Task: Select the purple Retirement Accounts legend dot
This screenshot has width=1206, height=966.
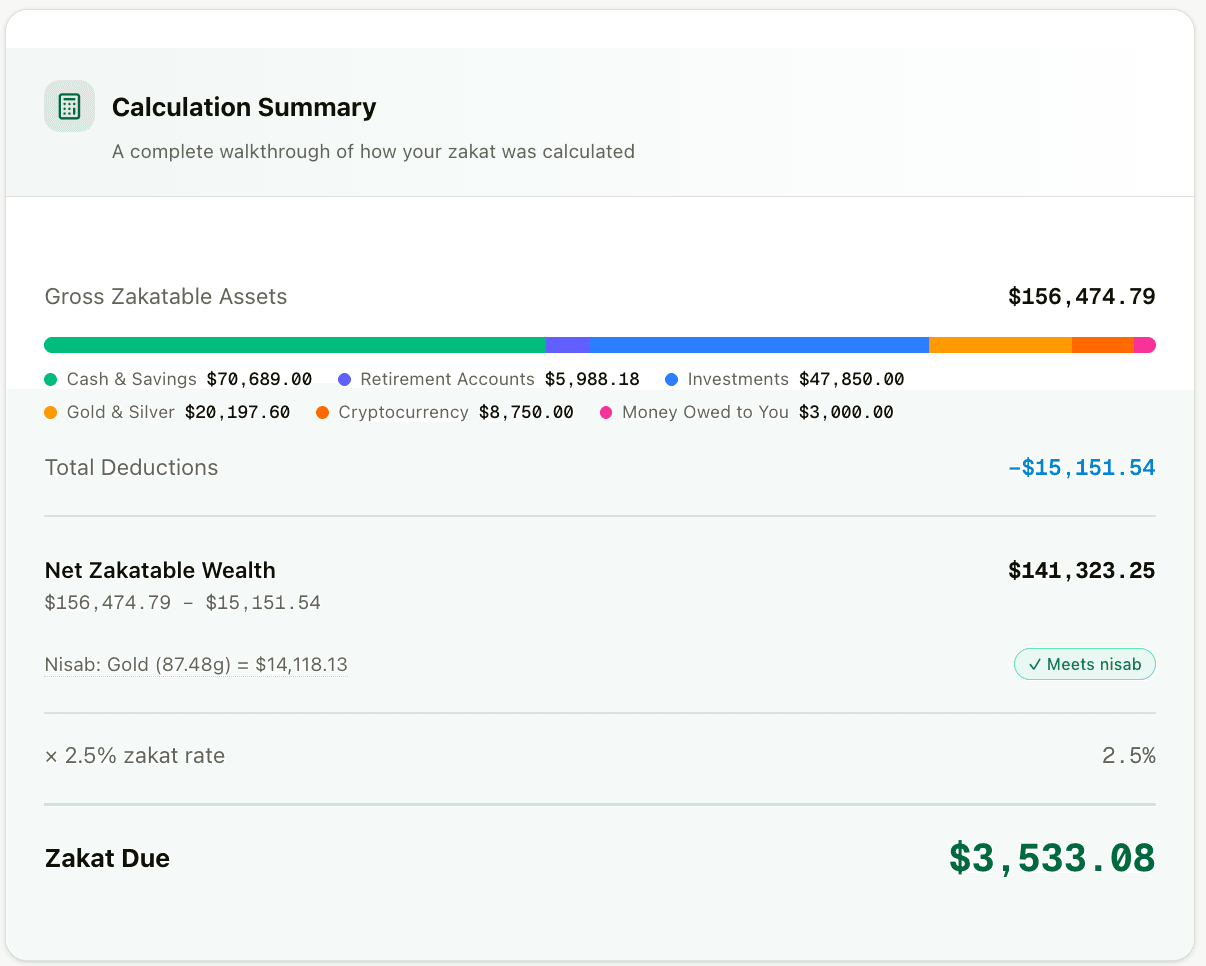Action: click(x=344, y=380)
